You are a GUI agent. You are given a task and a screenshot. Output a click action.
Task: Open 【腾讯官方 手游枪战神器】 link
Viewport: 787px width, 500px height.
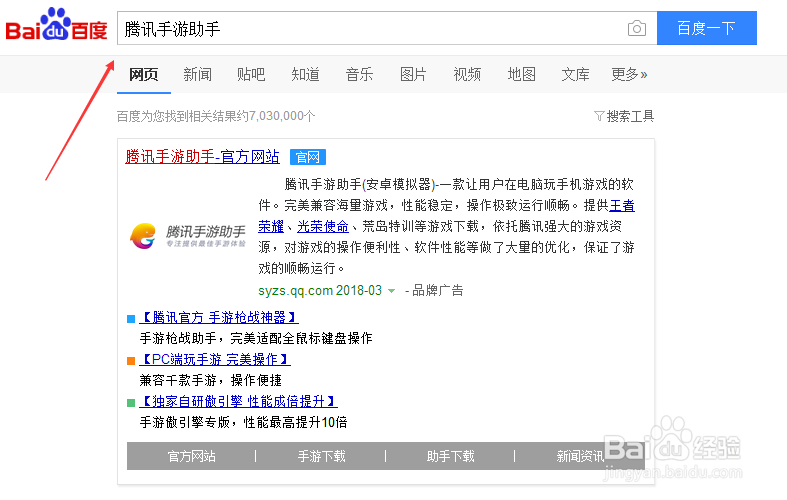(x=219, y=317)
